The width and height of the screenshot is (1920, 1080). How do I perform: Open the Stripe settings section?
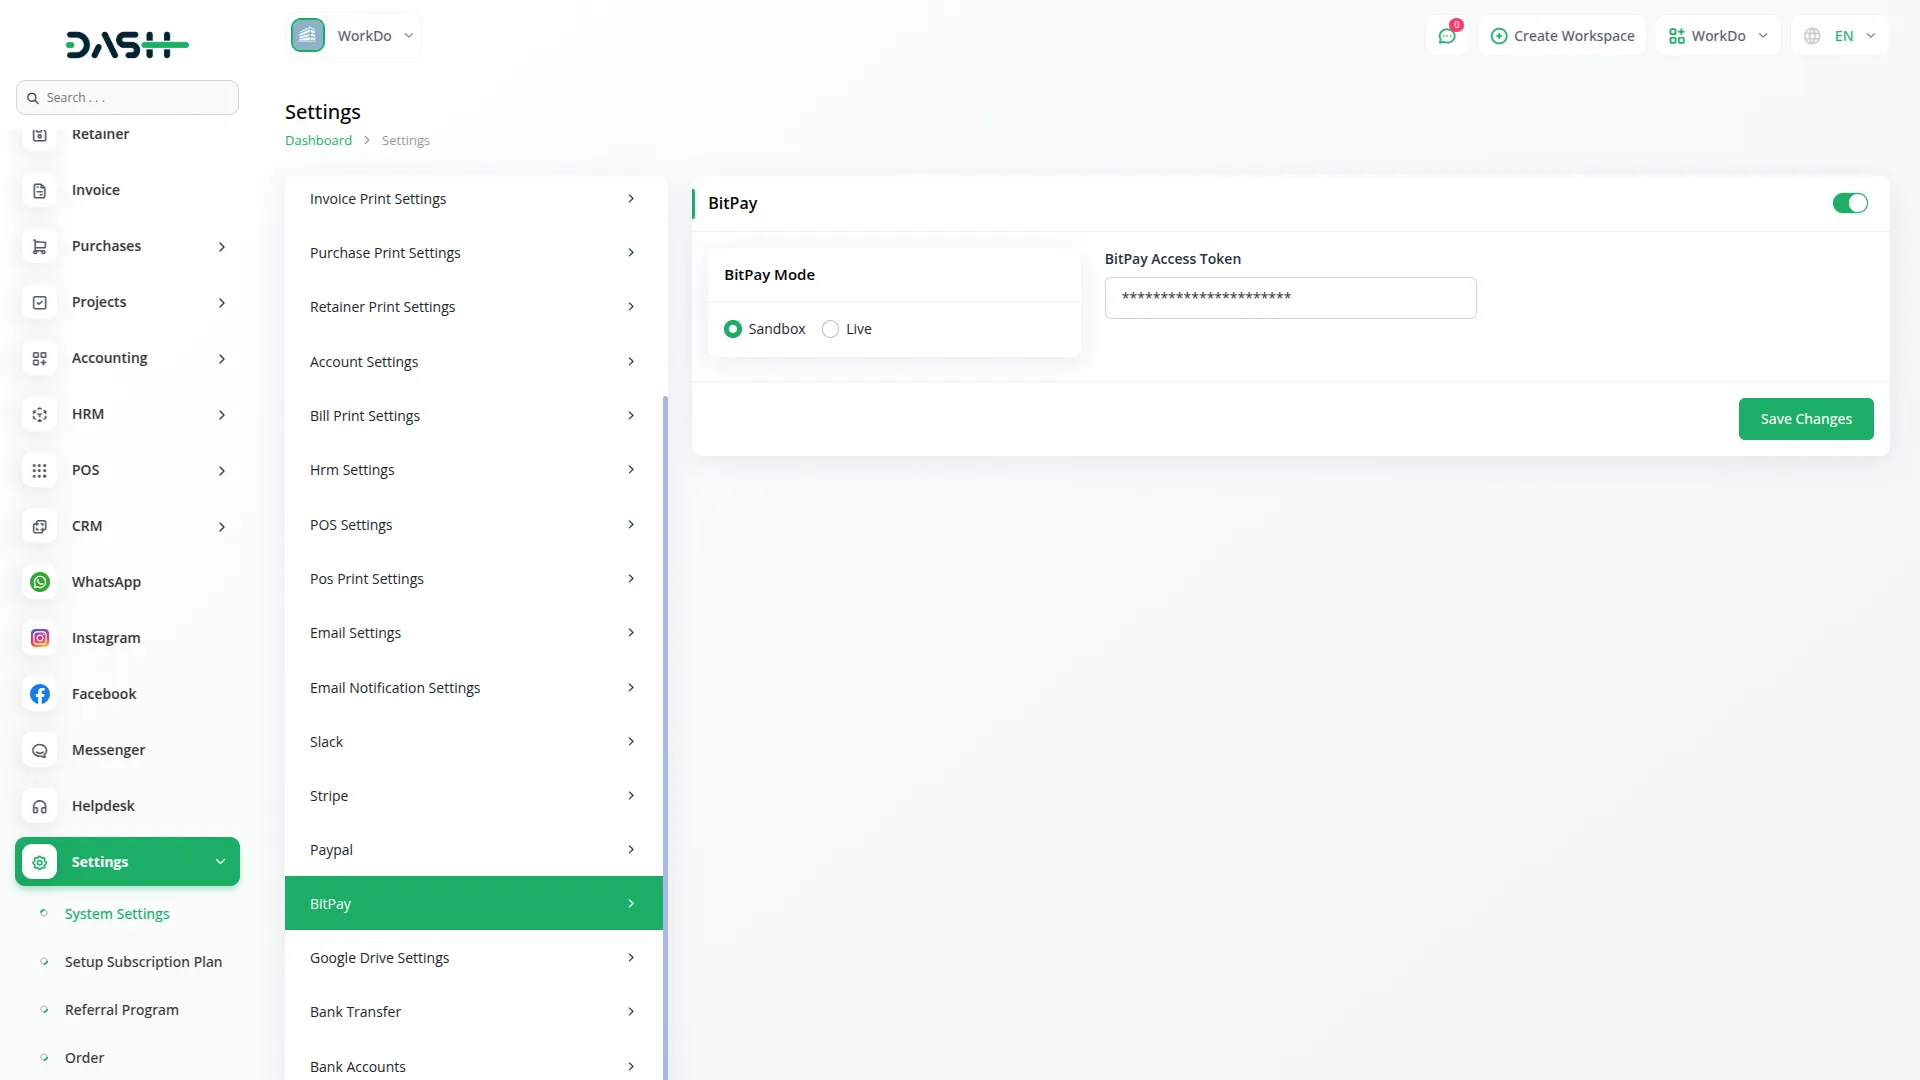click(x=471, y=795)
